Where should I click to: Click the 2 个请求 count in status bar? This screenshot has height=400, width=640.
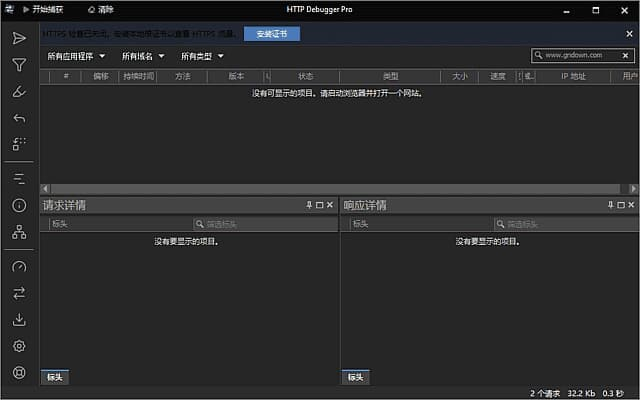point(544,393)
